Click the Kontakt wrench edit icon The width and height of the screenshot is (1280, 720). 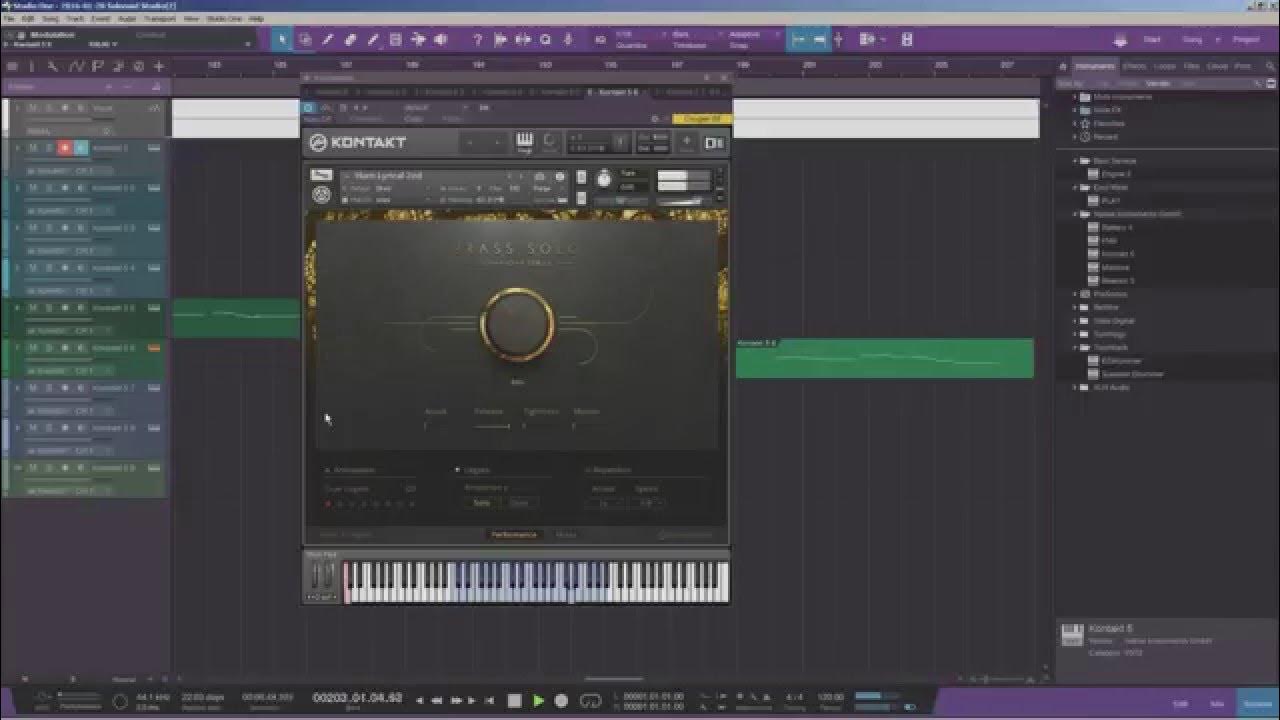point(319,176)
